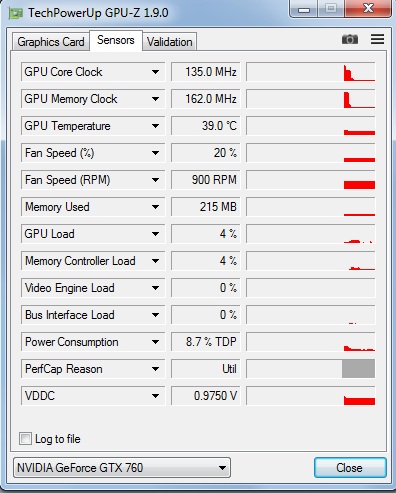This screenshot has height=493, width=396.
Task: Open the PerfCap Reason dropdown
Action: (93, 369)
